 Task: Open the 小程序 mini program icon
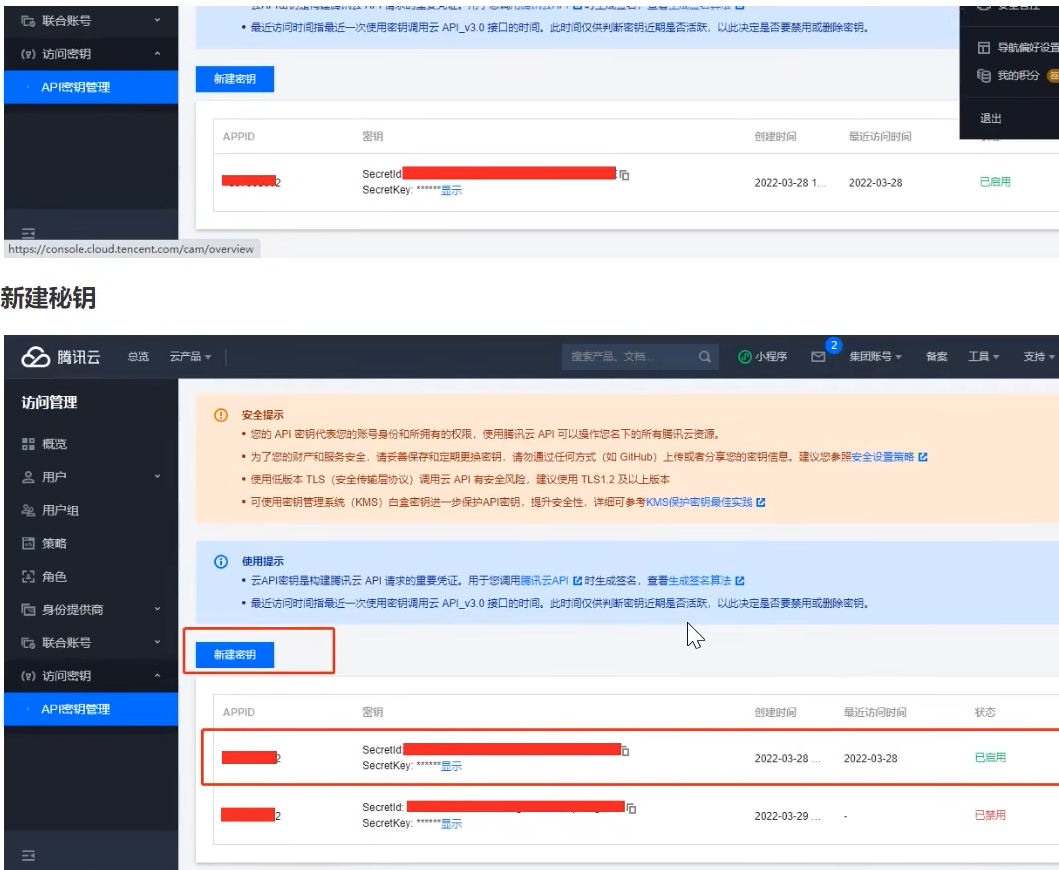(x=744, y=357)
